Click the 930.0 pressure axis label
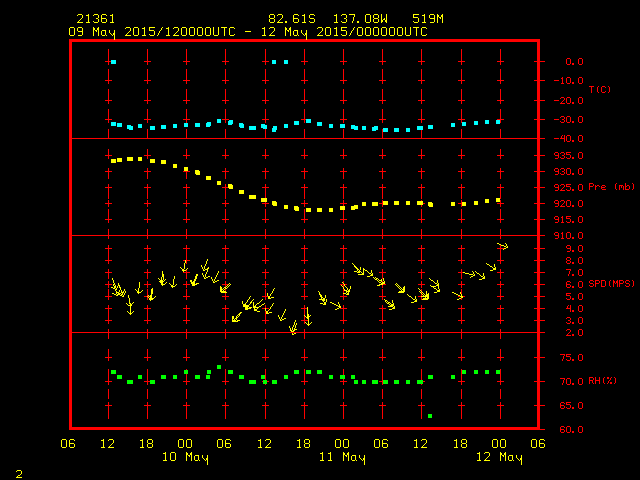Screen dimensions: 640x480 569,171
